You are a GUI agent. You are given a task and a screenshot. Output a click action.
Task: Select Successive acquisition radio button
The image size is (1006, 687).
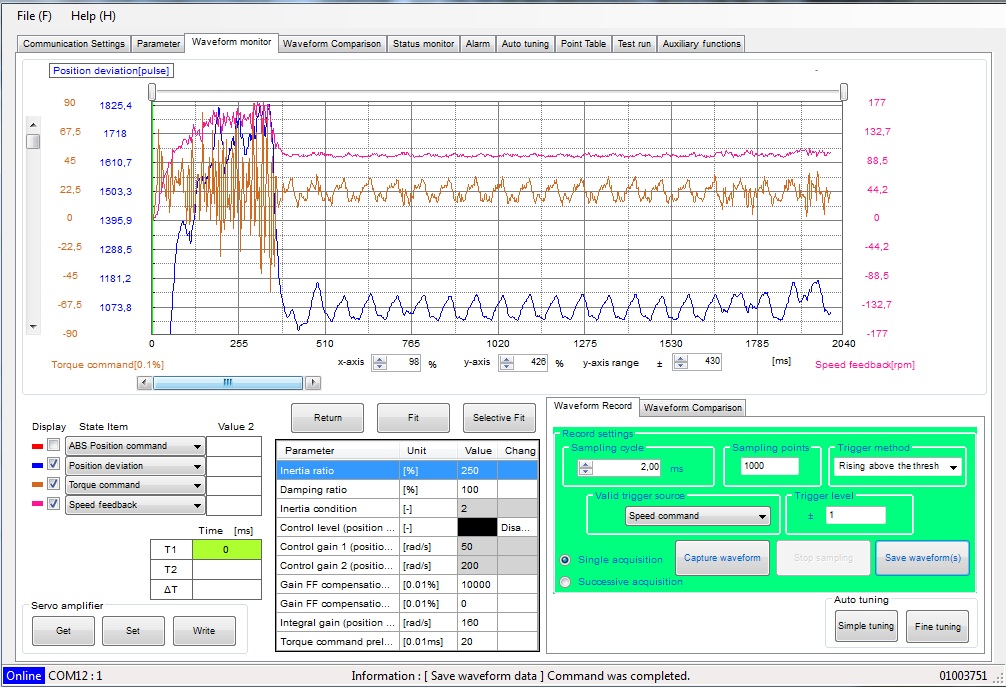(566, 581)
